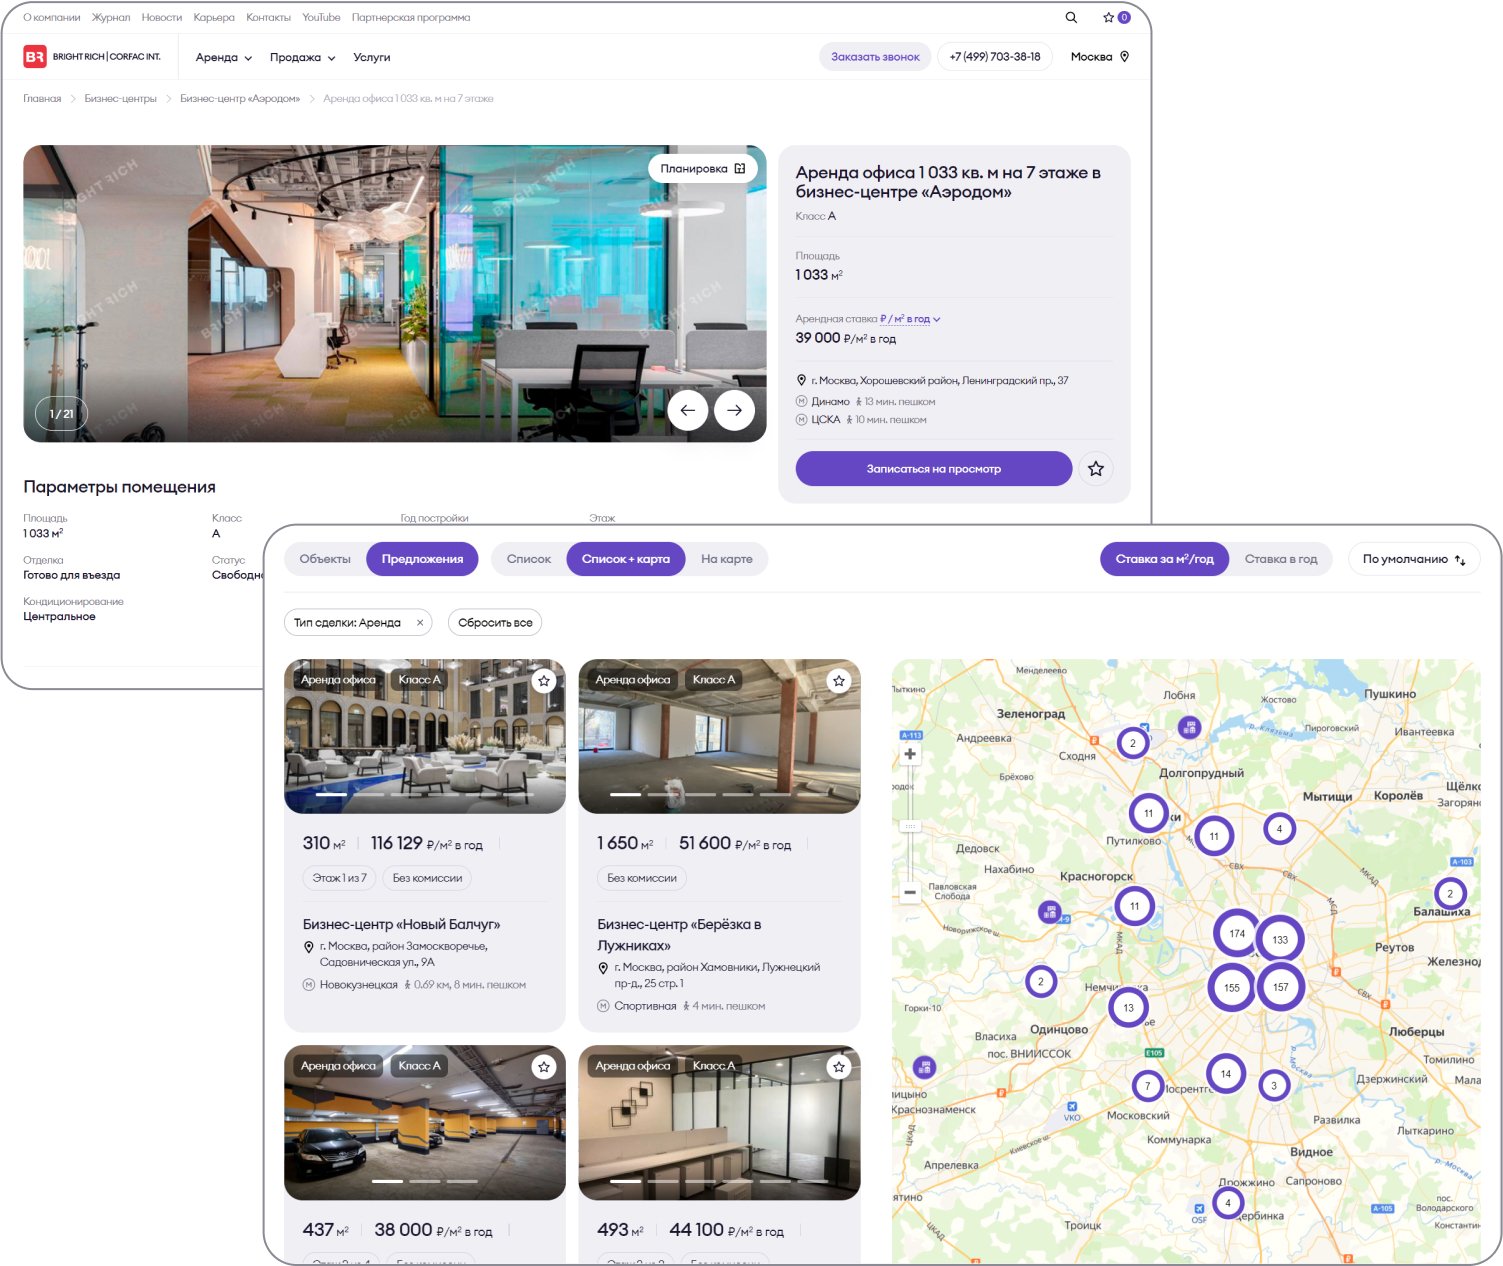The width and height of the screenshot is (1503, 1266).
Task: Open the 493 м² office card photo
Action: point(720,1123)
